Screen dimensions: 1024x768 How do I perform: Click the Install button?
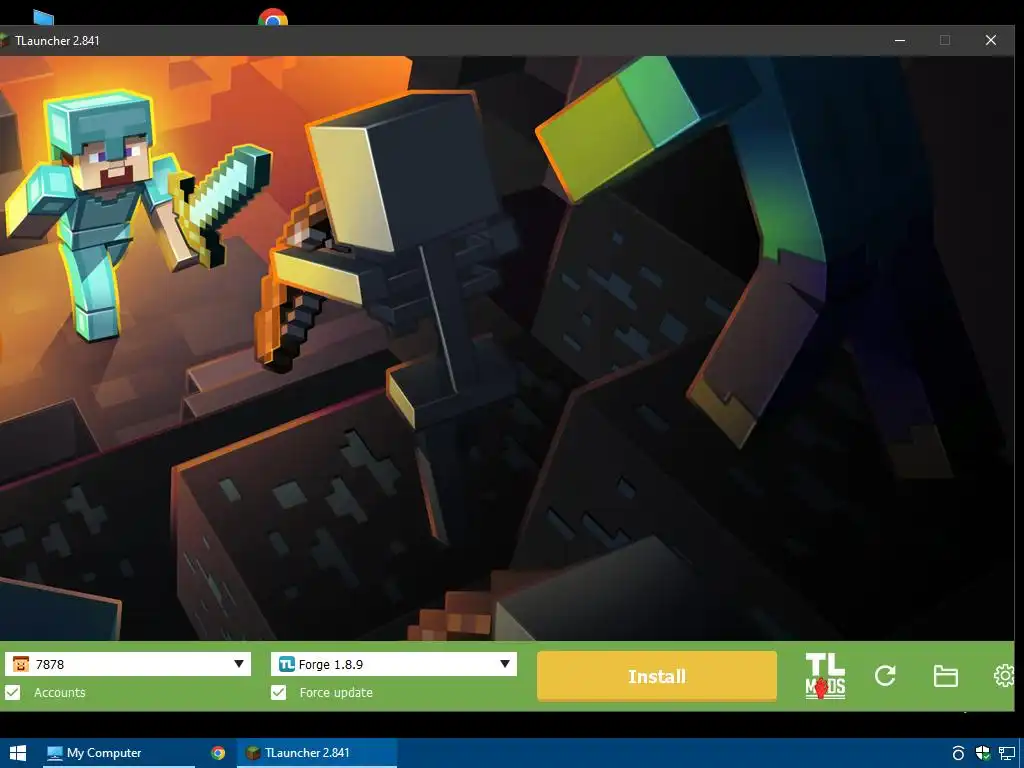pos(657,676)
